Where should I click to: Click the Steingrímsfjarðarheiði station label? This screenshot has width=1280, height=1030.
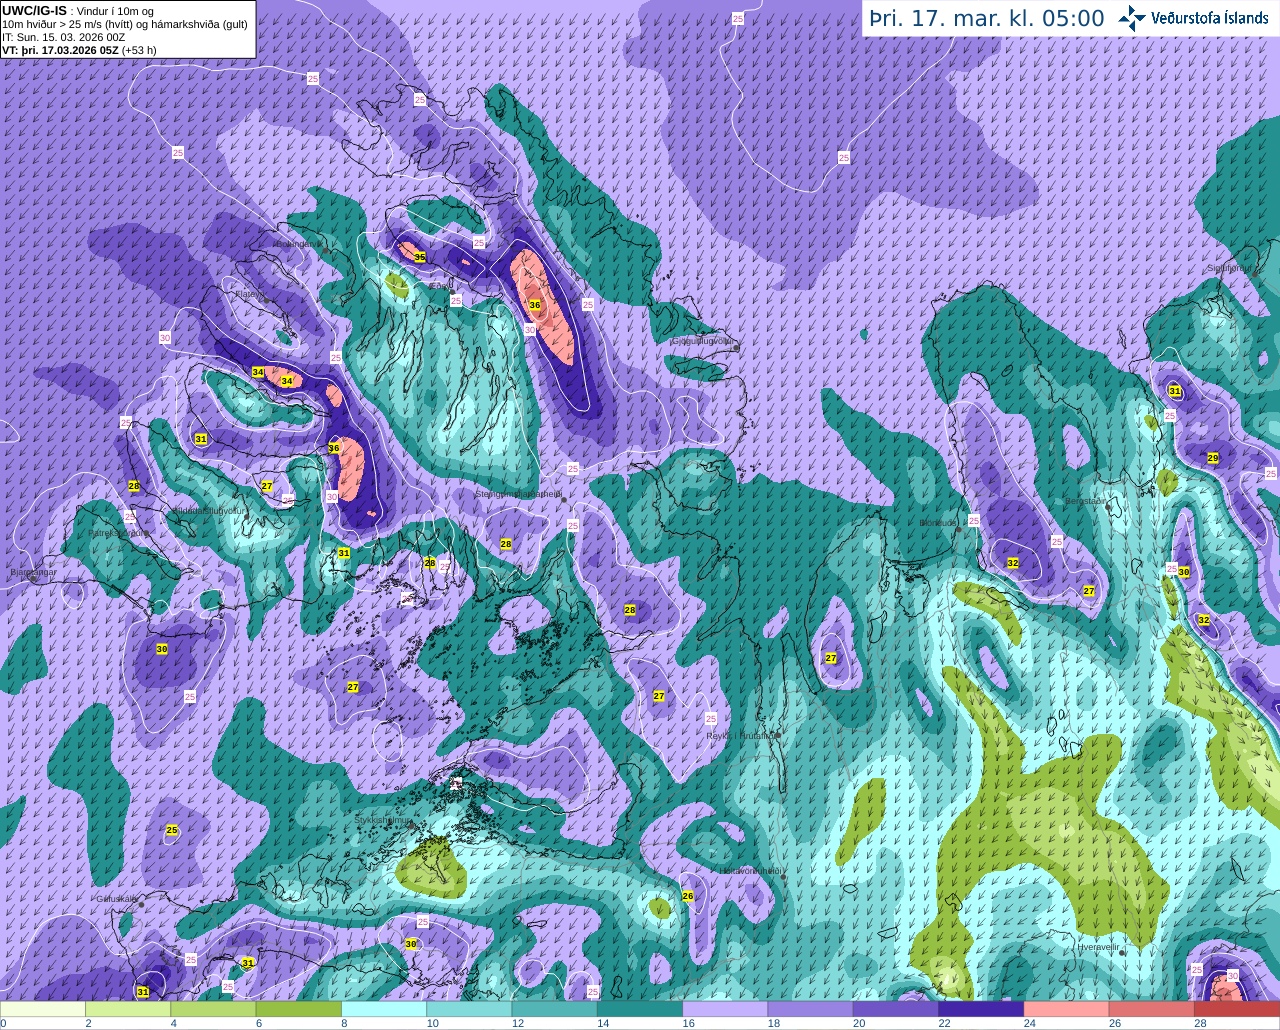point(518,493)
